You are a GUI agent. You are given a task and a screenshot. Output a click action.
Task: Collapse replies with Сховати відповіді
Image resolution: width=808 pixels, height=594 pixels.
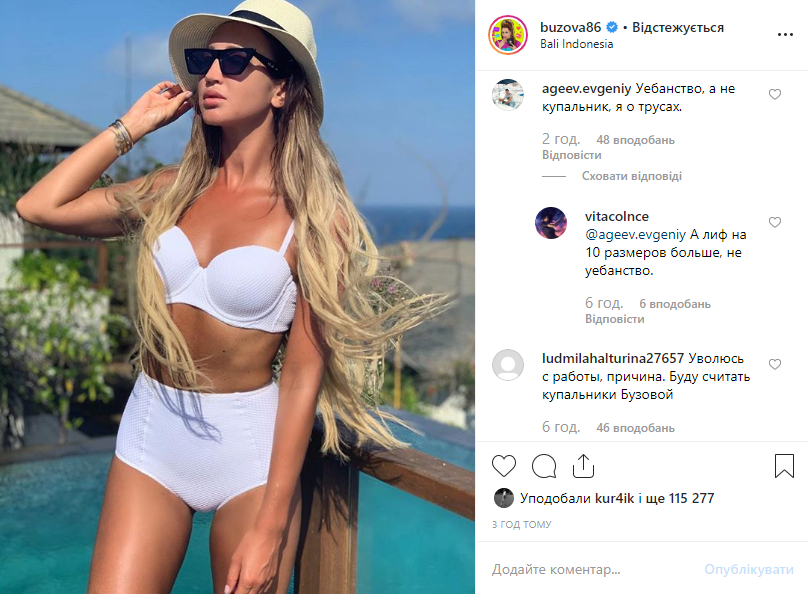[632, 176]
